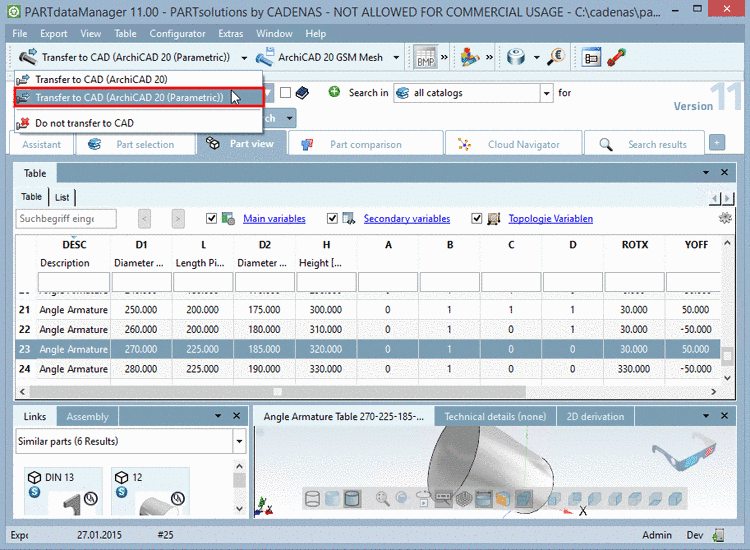Click the Topologie Variablen link
750x550 pixels.
[550, 218]
